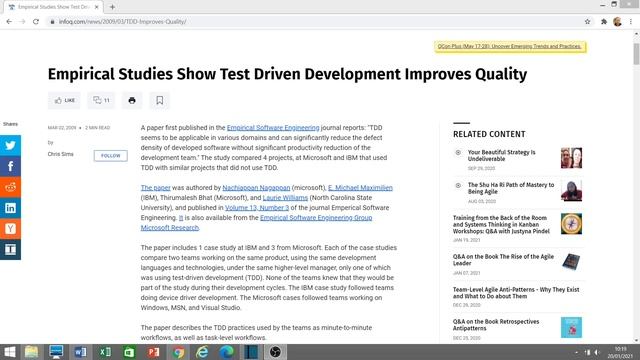
Task: Click the browser back arrow
Action: 9,22
